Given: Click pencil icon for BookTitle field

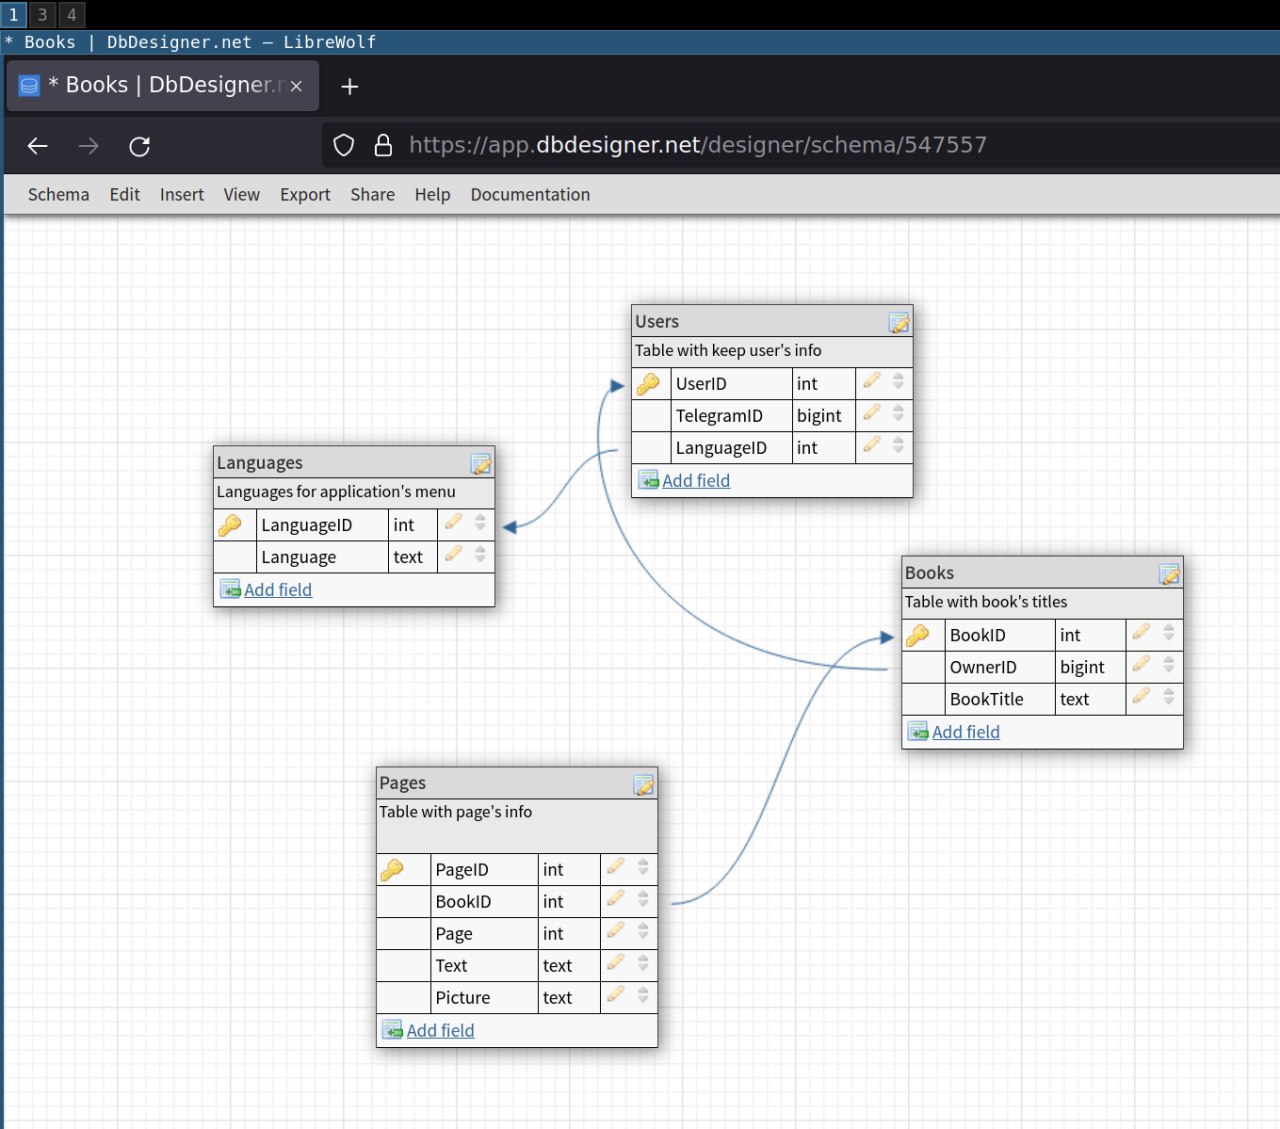Looking at the screenshot, I should click(1141, 696).
